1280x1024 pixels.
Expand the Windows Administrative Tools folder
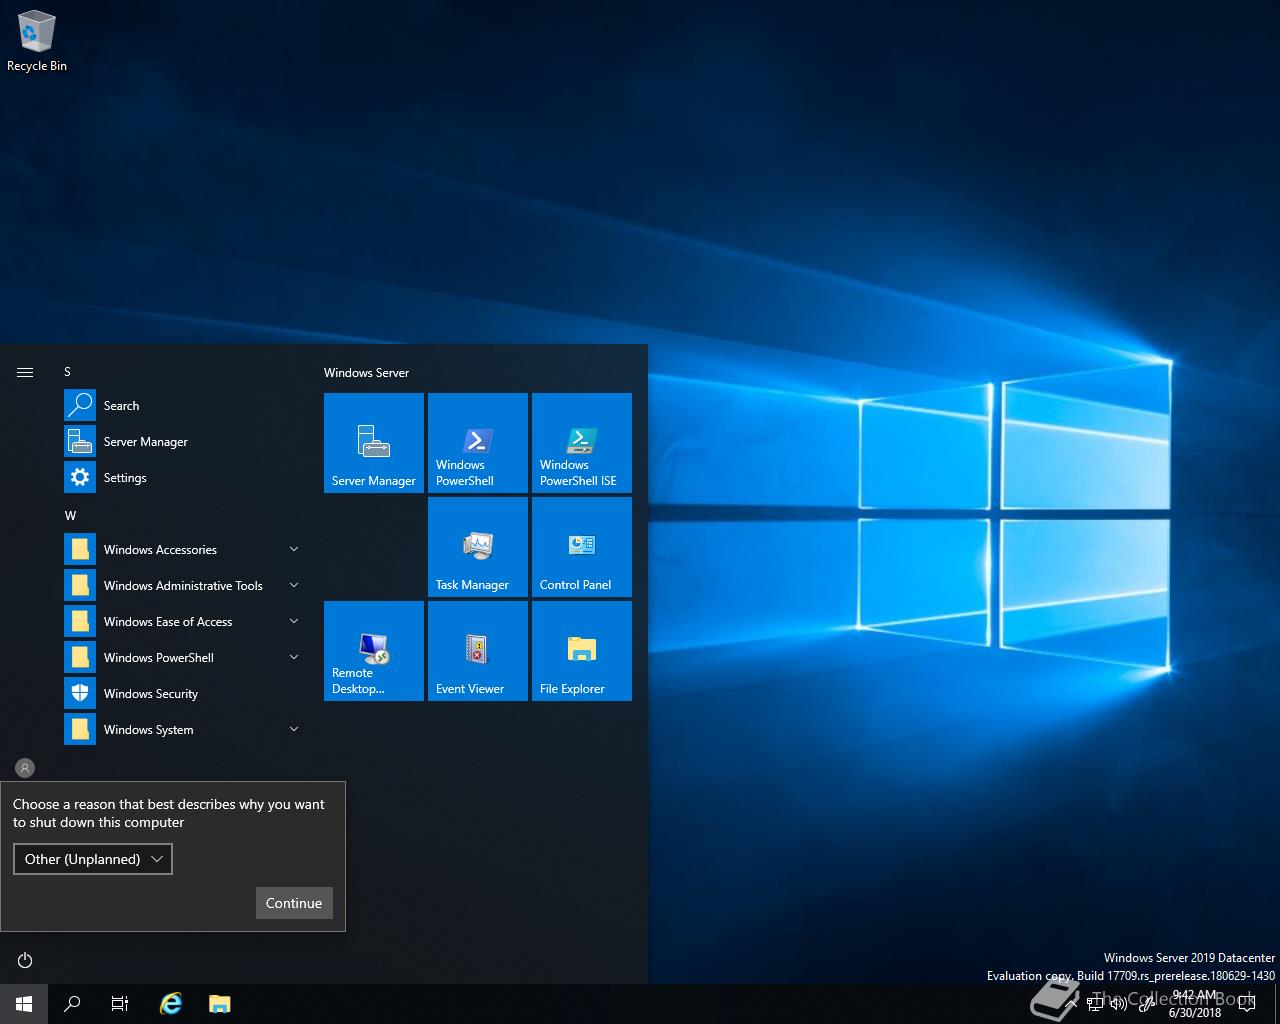tap(184, 586)
